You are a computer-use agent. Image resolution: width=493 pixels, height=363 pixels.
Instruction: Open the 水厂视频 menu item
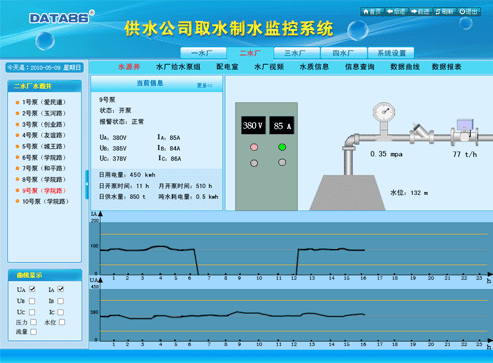pos(269,67)
